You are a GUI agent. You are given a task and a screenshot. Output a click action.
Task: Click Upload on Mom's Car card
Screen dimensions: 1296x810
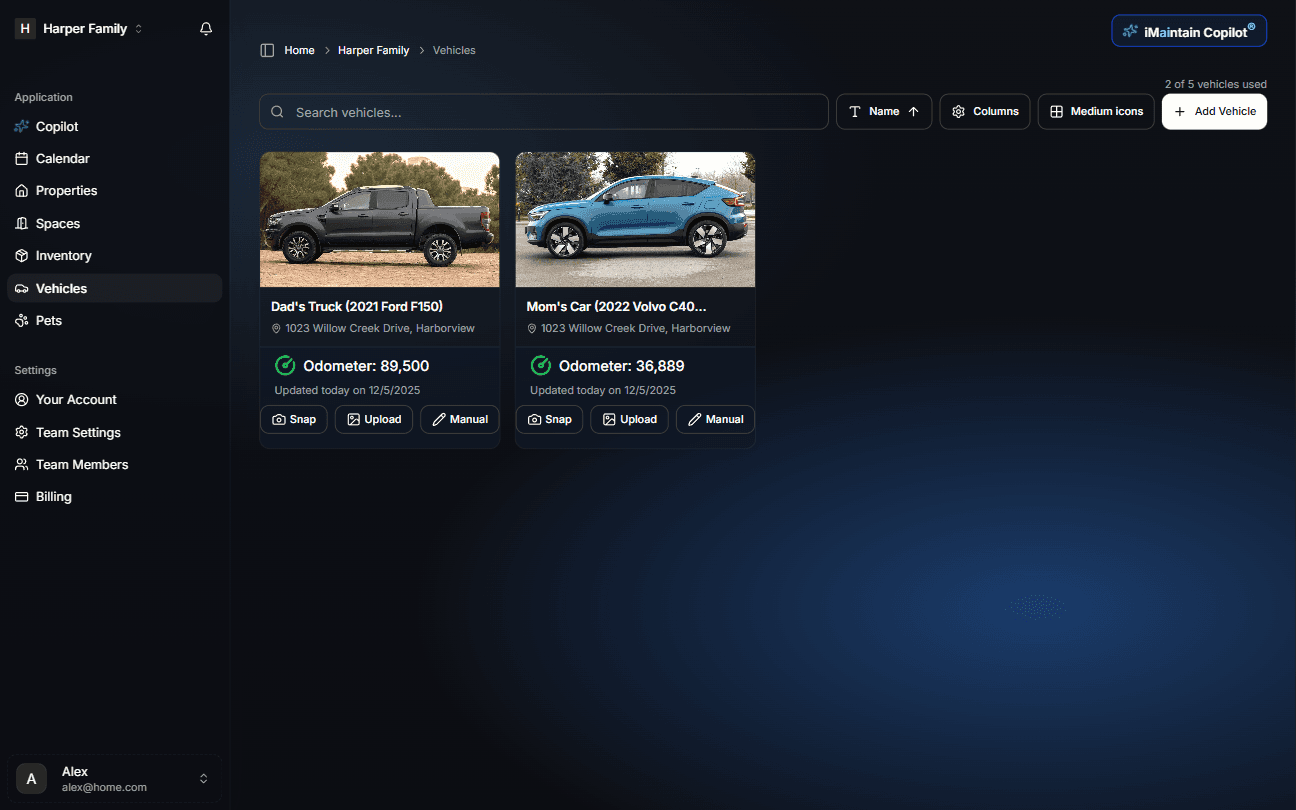(x=630, y=420)
